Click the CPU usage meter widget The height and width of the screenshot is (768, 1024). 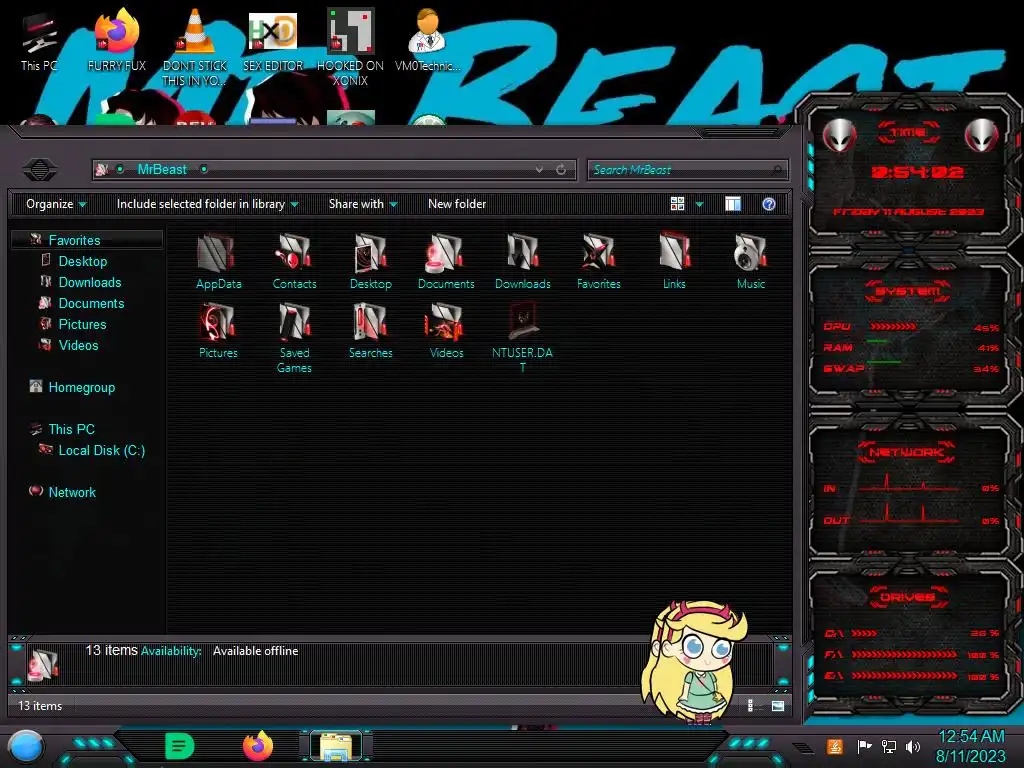pos(910,327)
